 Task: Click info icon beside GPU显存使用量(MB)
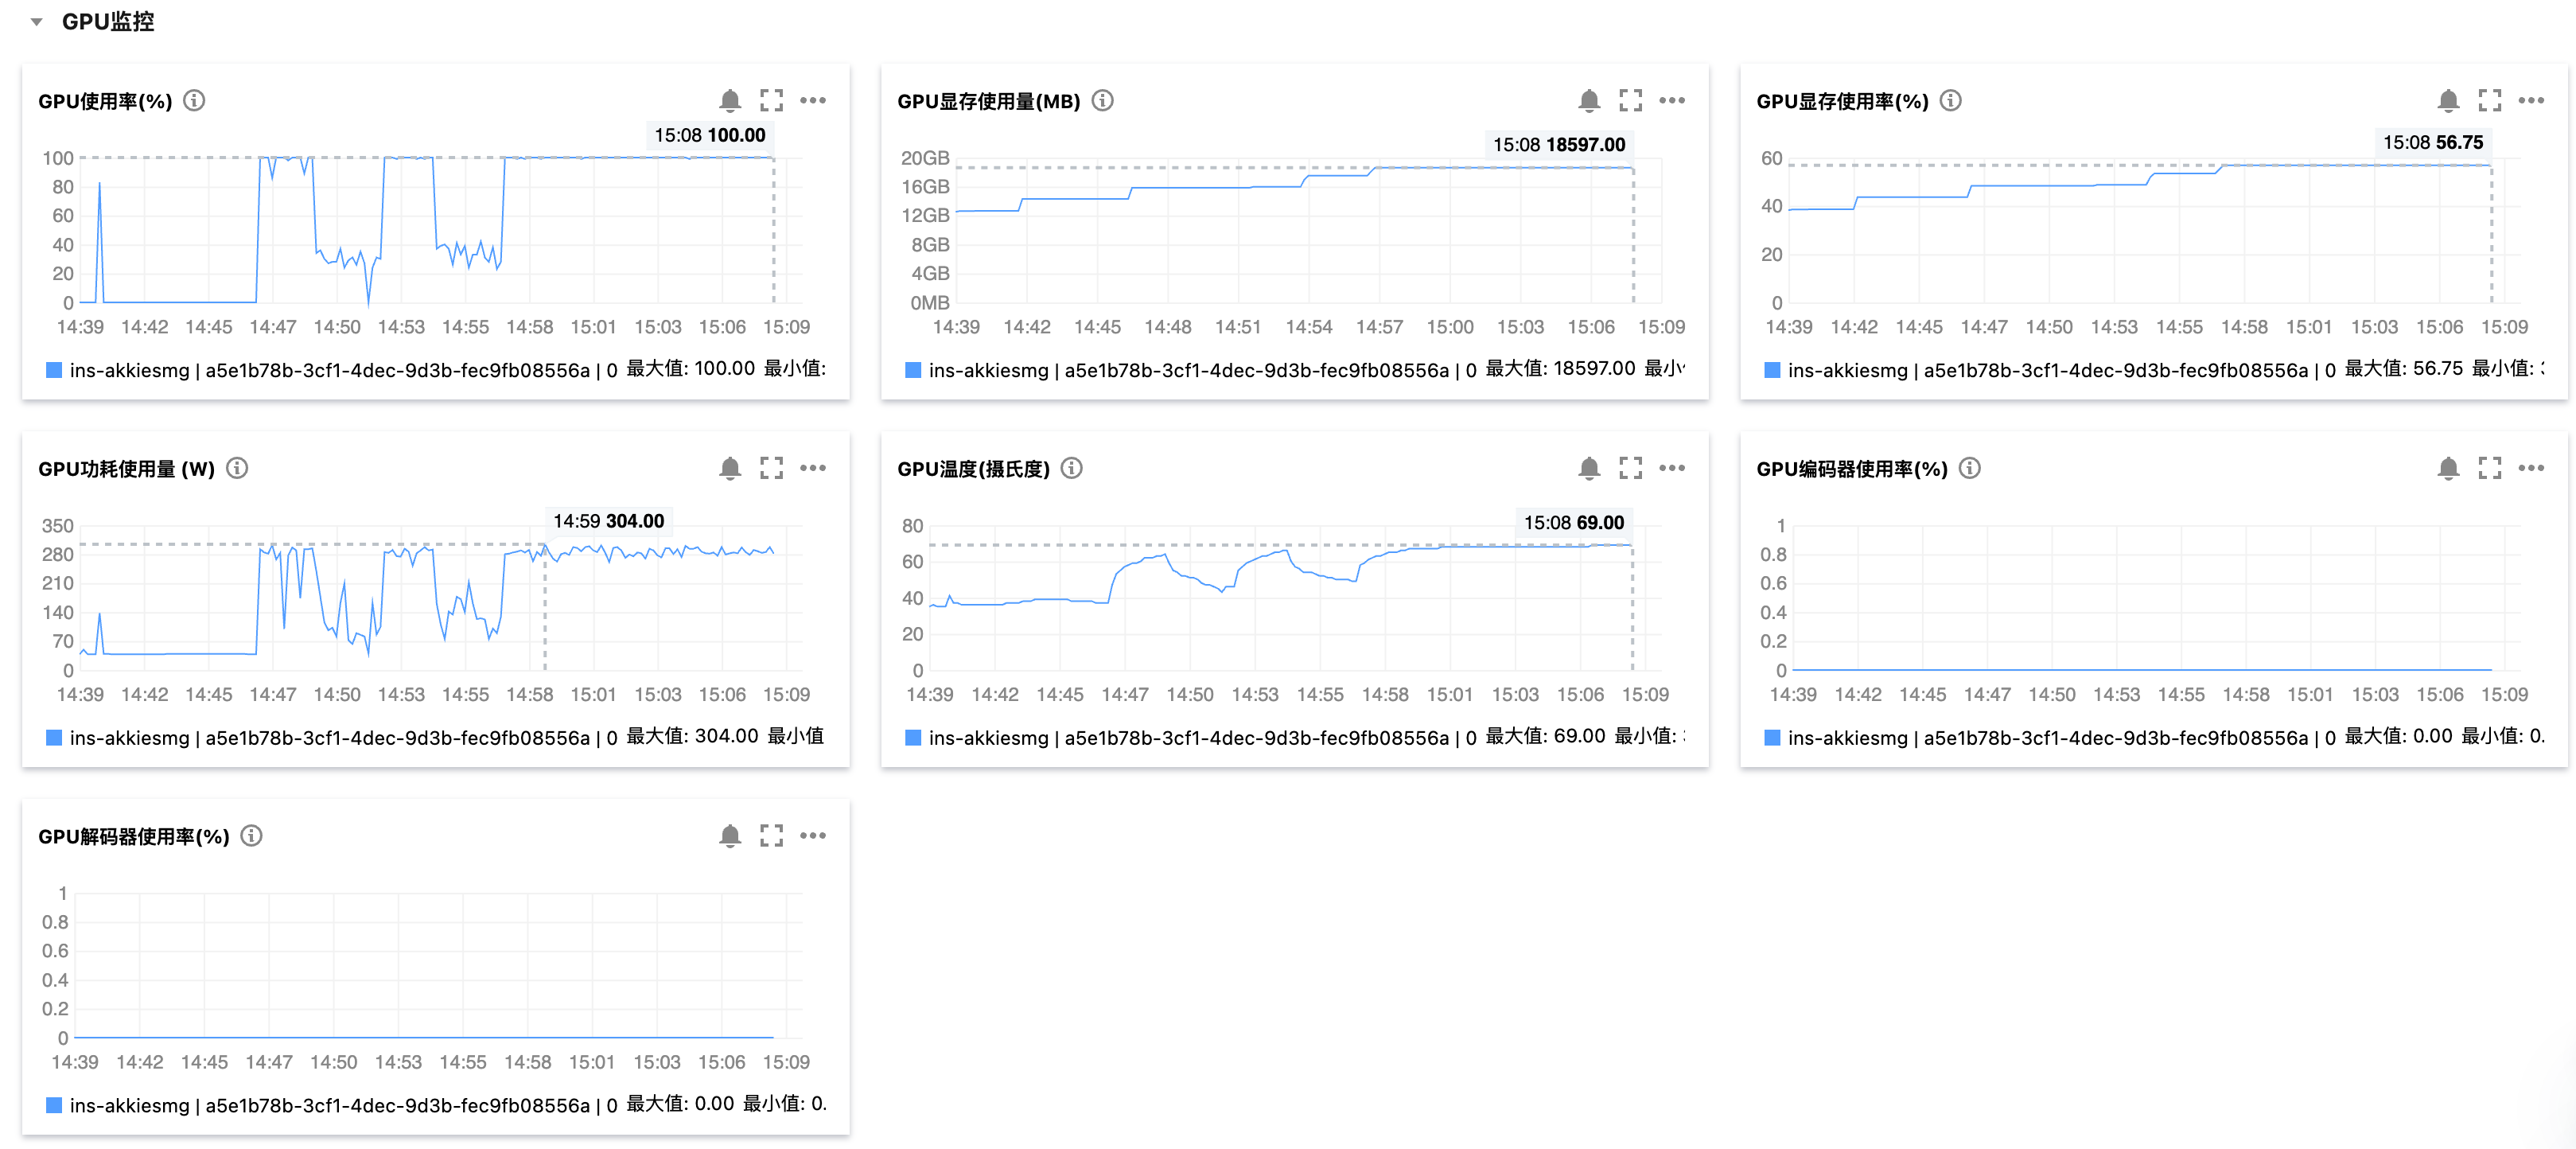pyautogui.click(x=1102, y=101)
